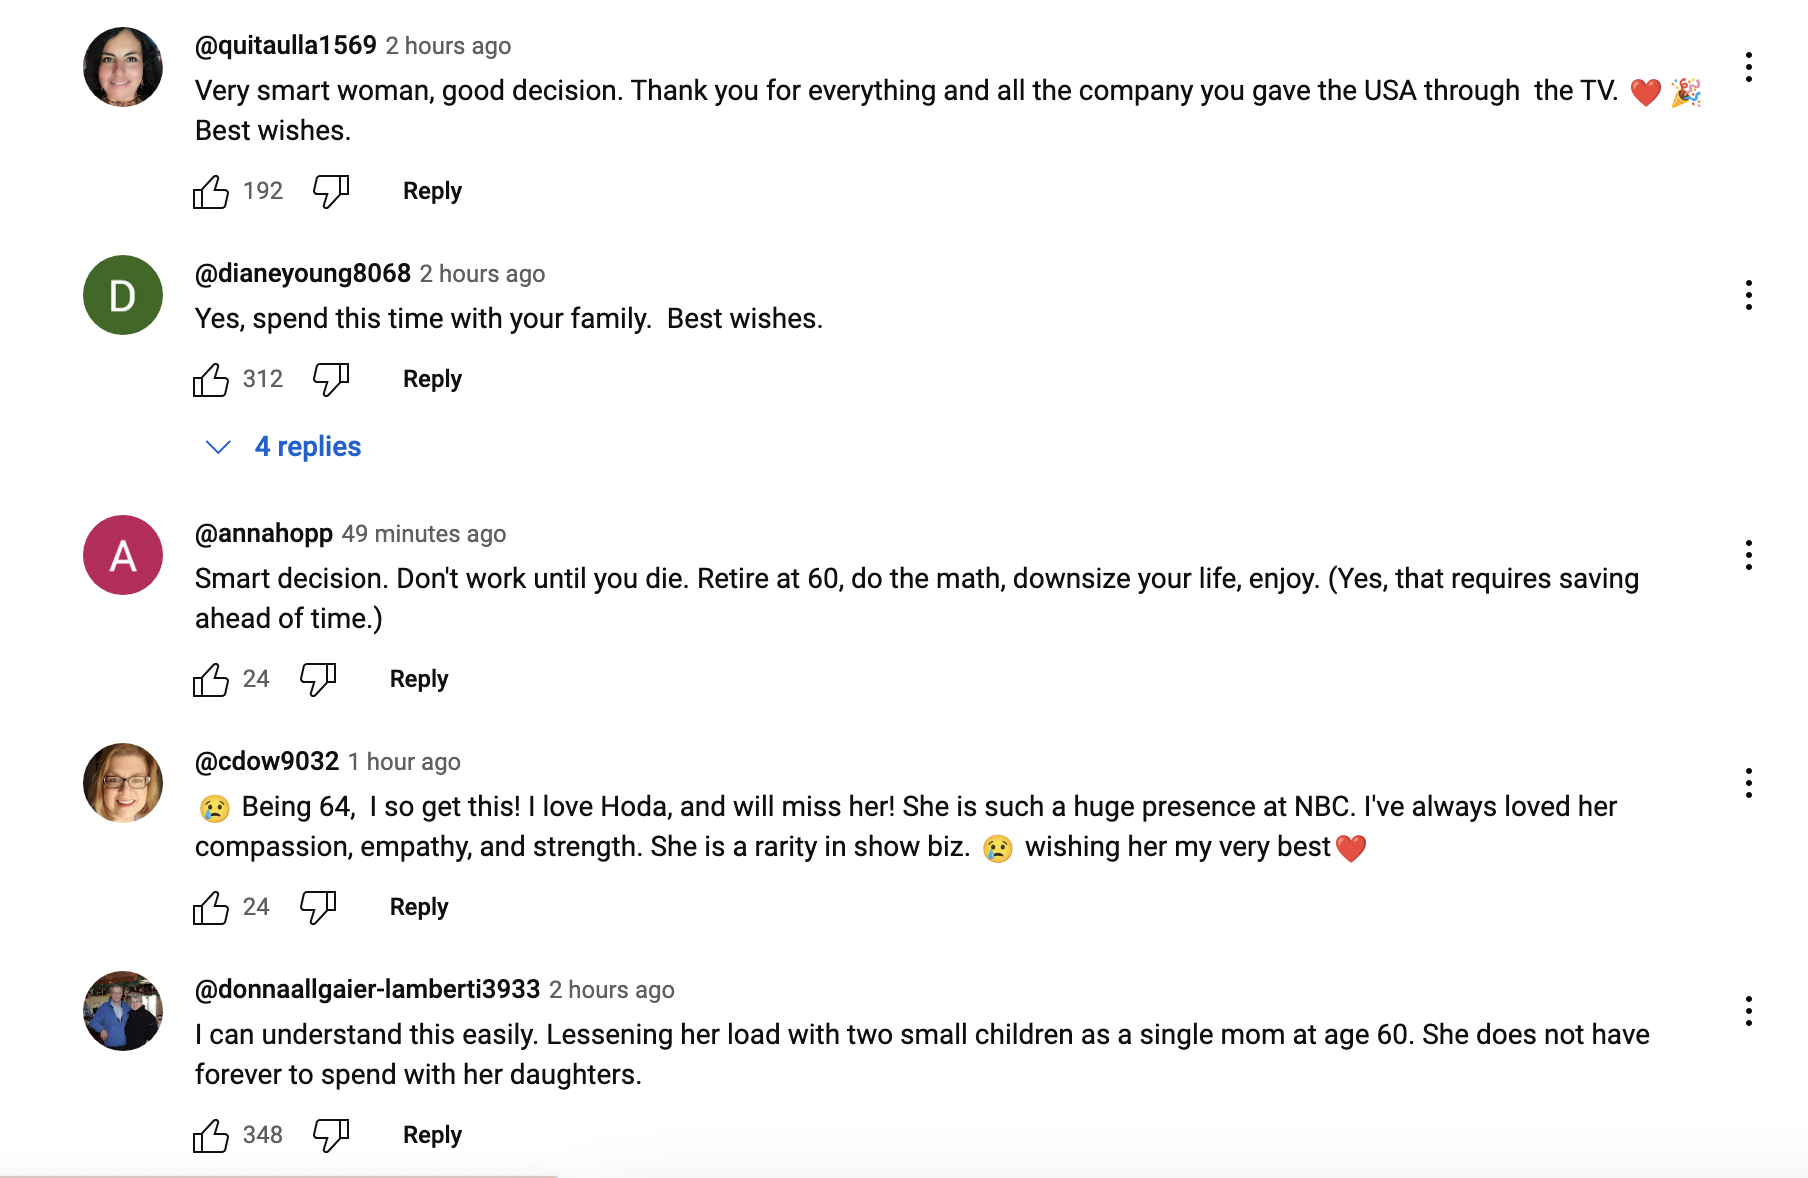Dislike the comment from @cdow9032

click(318, 906)
